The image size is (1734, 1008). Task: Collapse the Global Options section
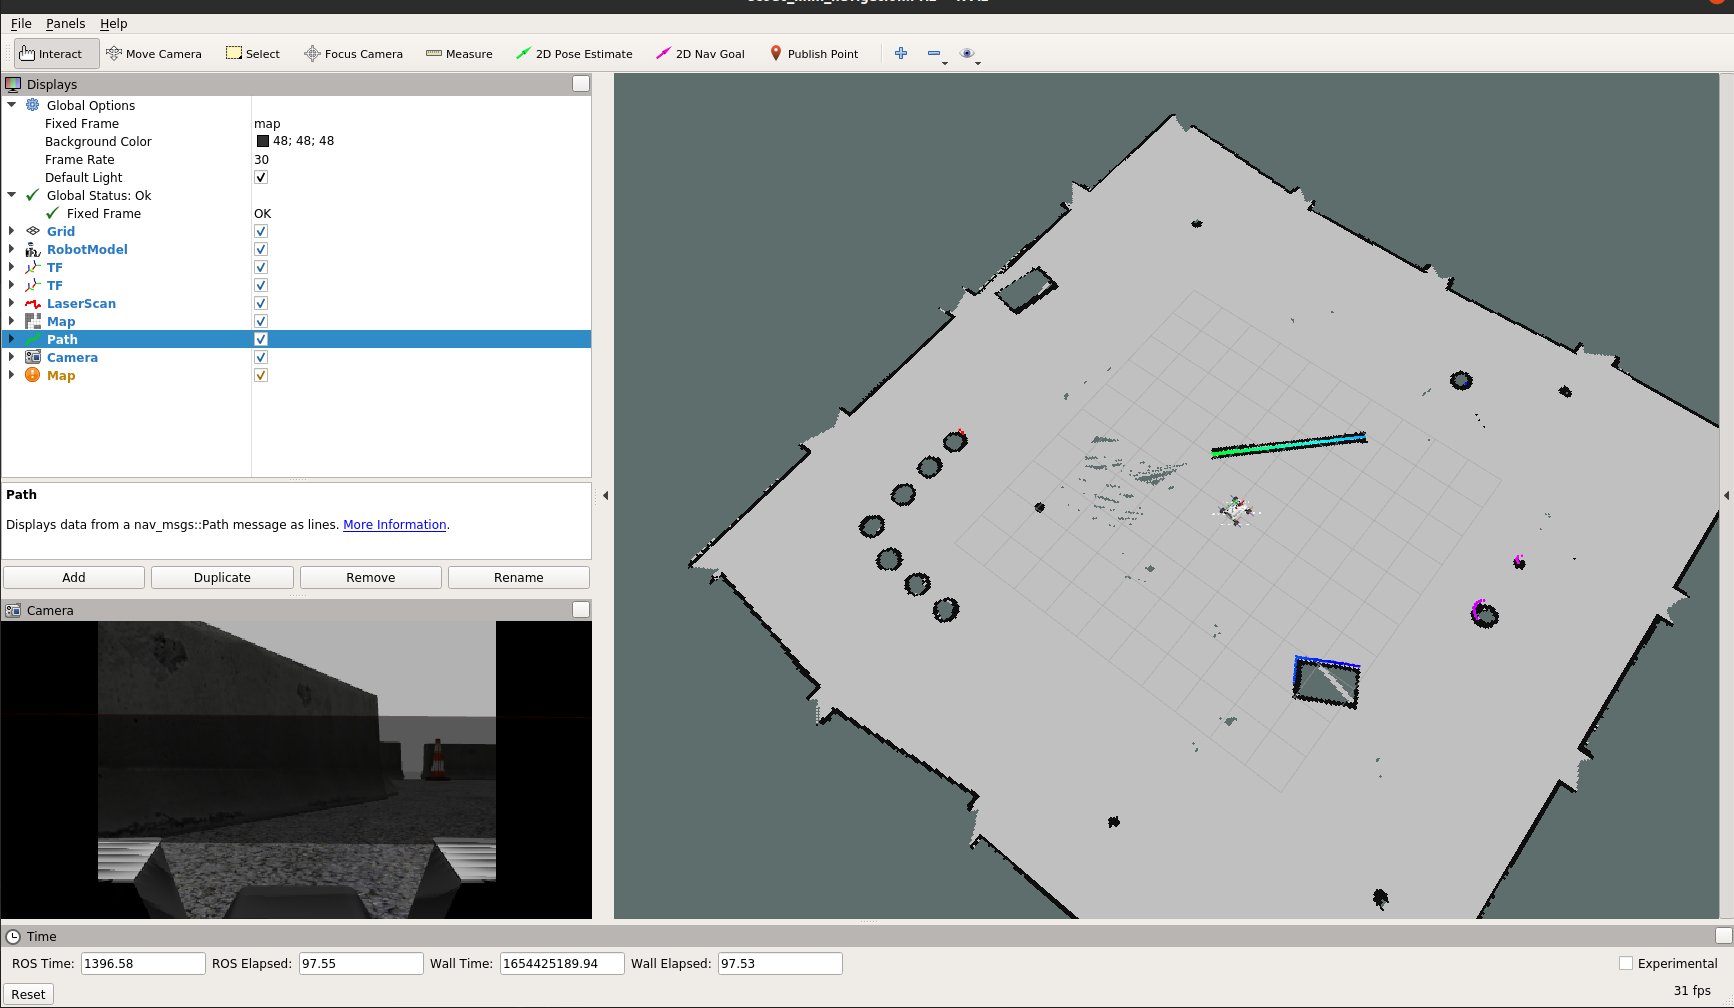point(12,105)
